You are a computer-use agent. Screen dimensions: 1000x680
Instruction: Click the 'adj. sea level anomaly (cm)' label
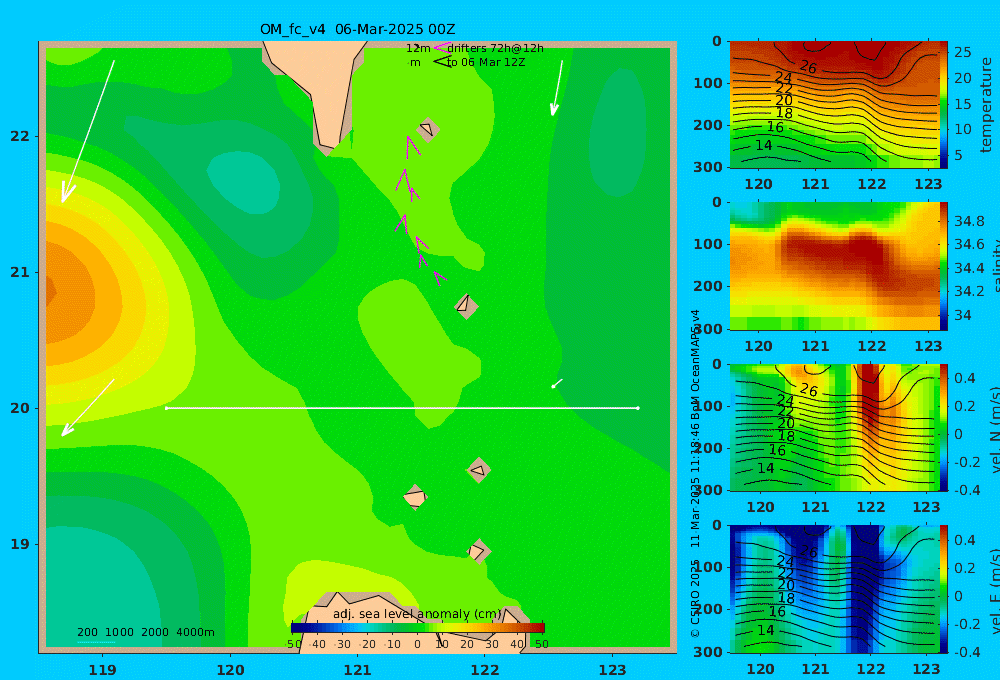tap(417, 614)
